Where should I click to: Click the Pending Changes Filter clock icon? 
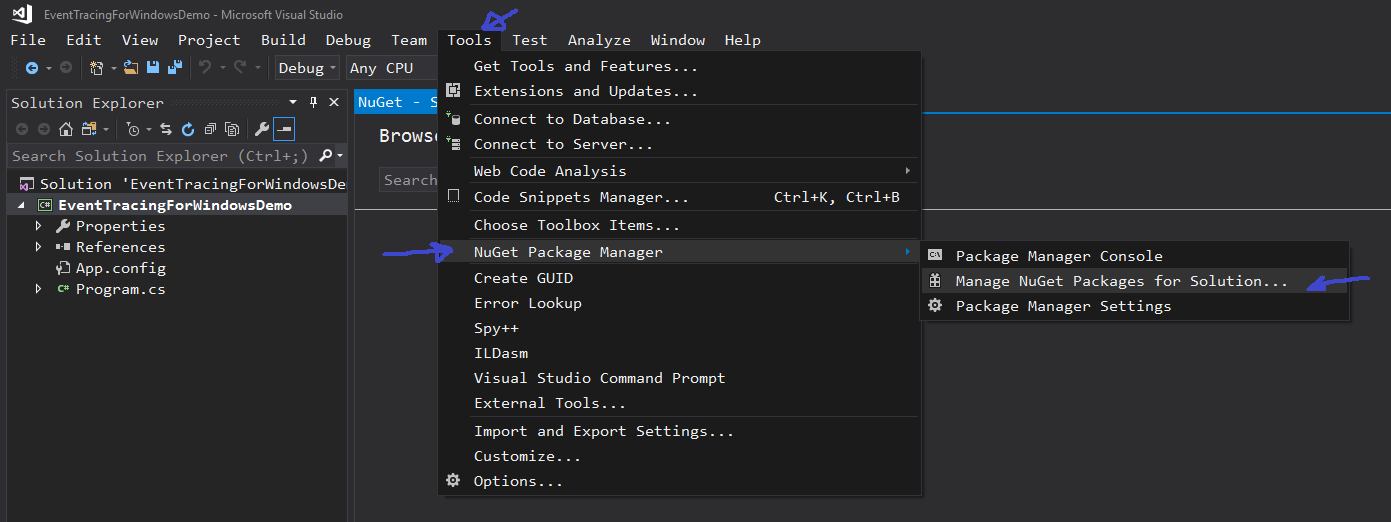[x=133, y=129]
